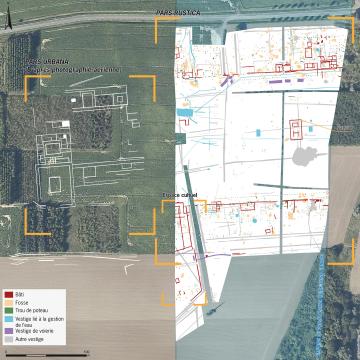Select the PARS RUSTICA label
The image size is (360, 360).
pos(178,13)
